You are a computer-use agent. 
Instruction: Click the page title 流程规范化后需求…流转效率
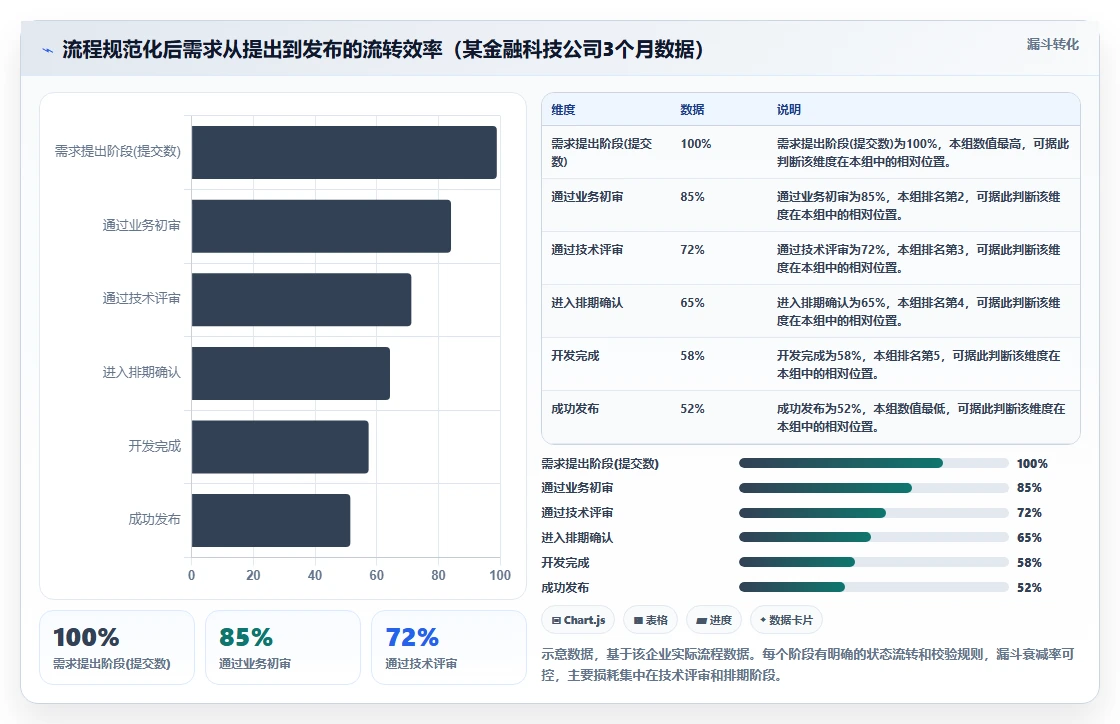point(383,49)
